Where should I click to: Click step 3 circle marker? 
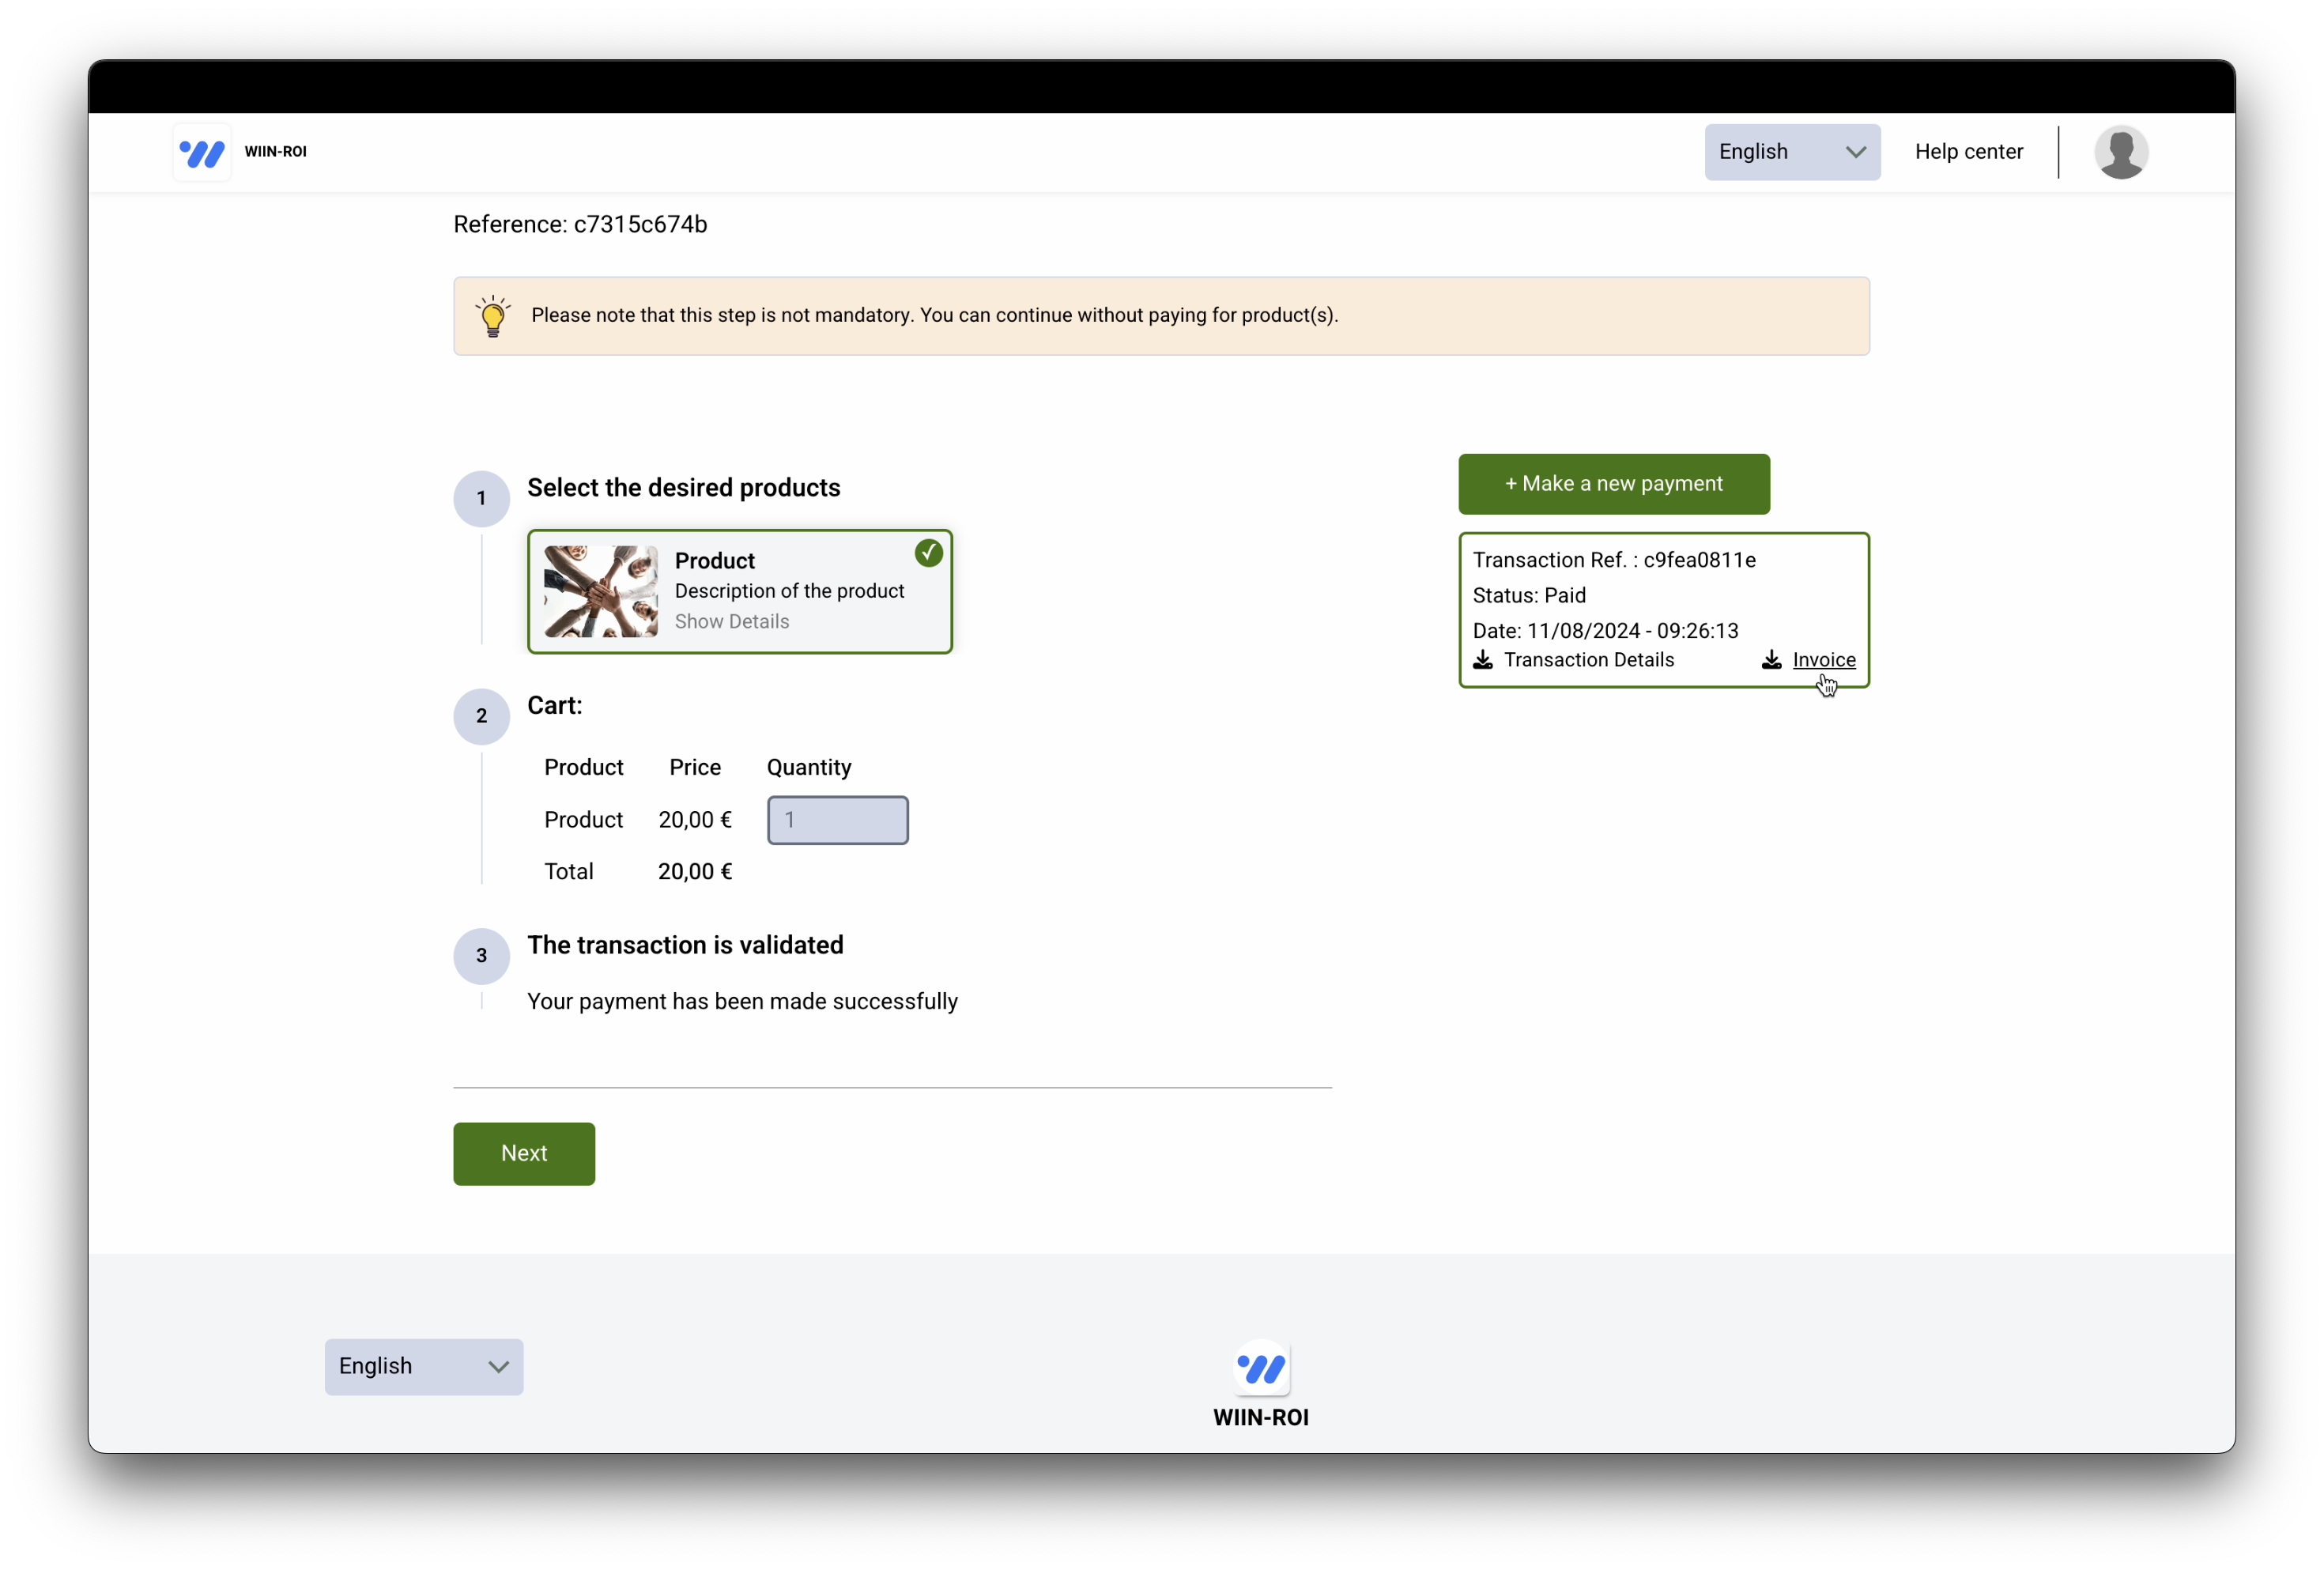tap(482, 957)
